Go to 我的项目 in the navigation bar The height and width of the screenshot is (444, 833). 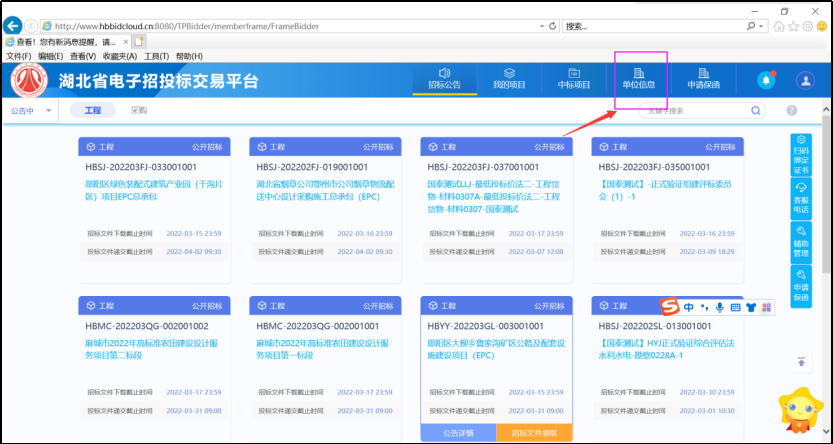[x=509, y=79]
